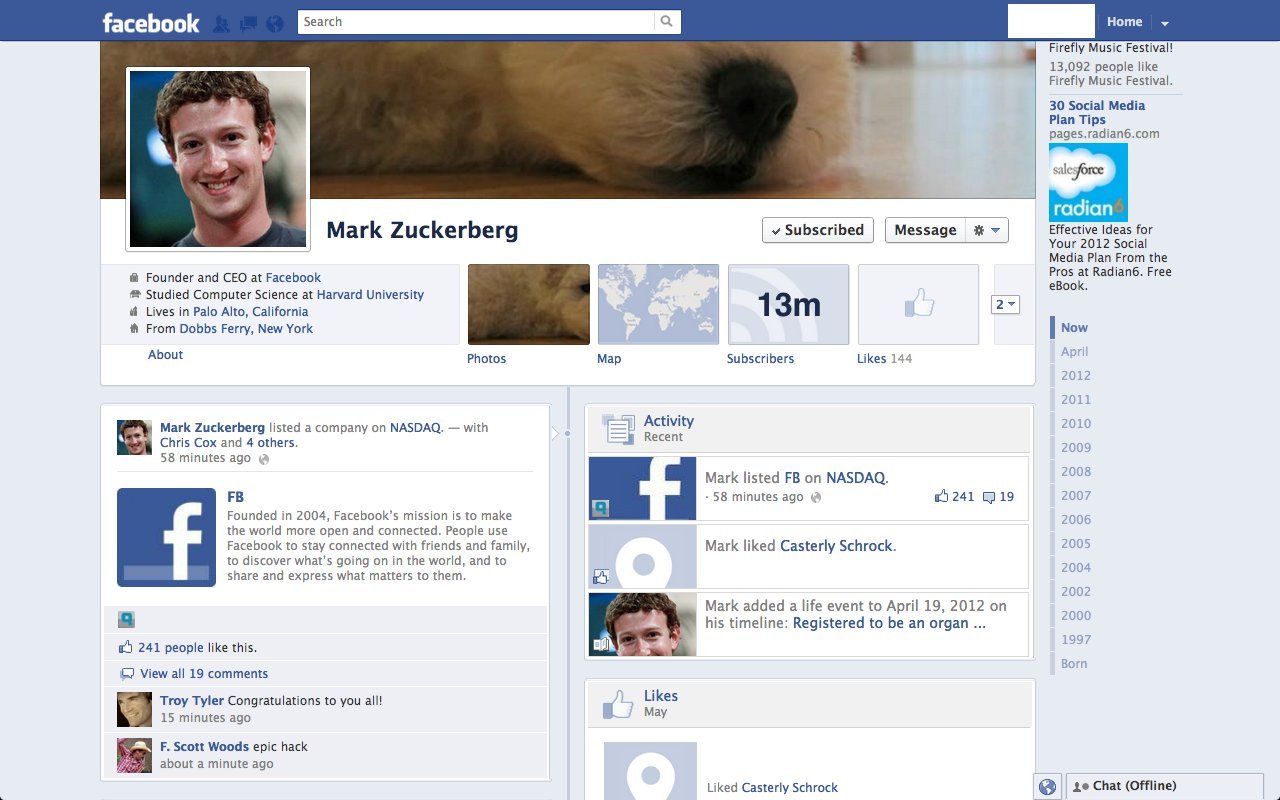Open the messages icon in top bar

(x=249, y=22)
